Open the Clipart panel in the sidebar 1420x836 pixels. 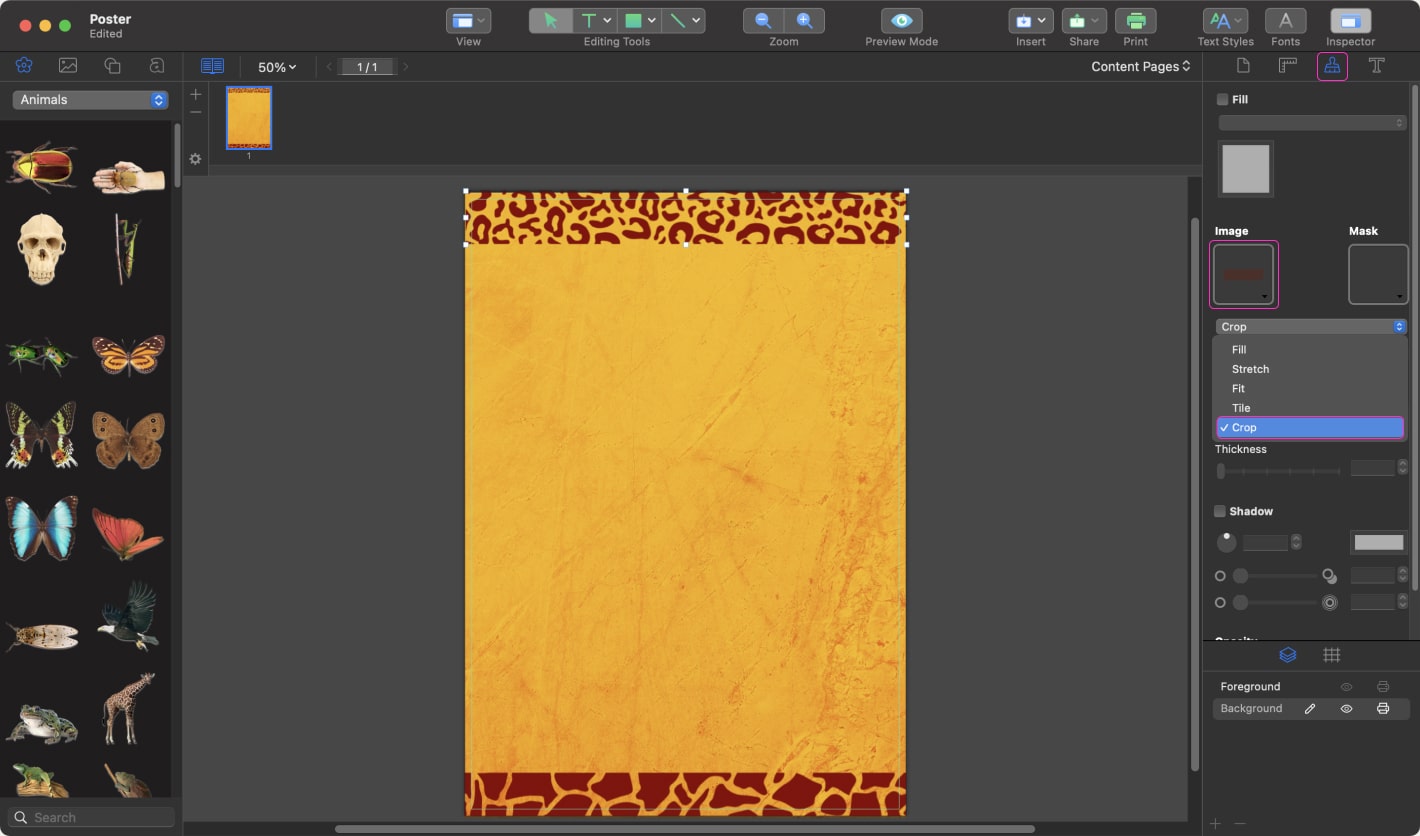tap(24, 65)
